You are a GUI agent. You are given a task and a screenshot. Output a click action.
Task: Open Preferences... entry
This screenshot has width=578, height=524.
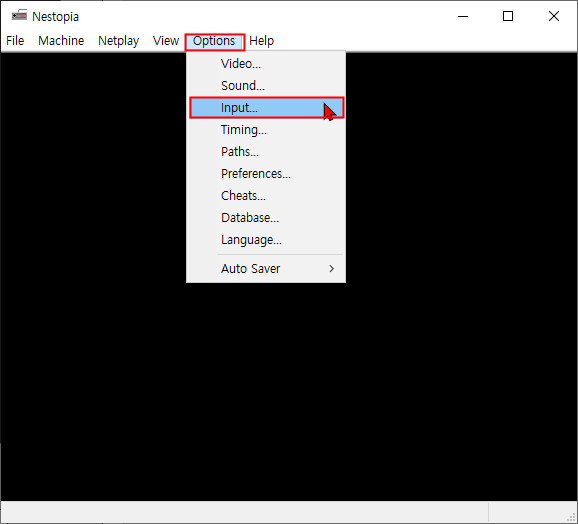267,174
